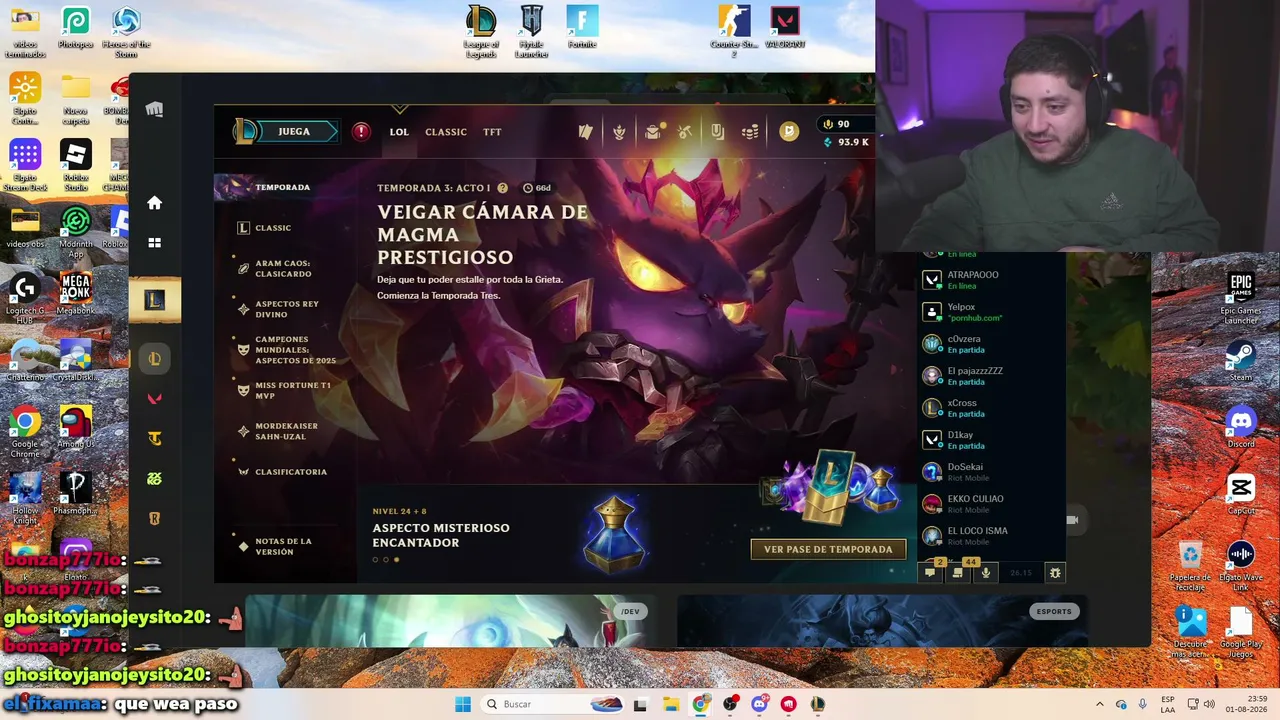The width and height of the screenshot is (1280, 720).
Task: Select friend c0vzera in friends list
Action: pyautogui.click(x=991, y=344)
